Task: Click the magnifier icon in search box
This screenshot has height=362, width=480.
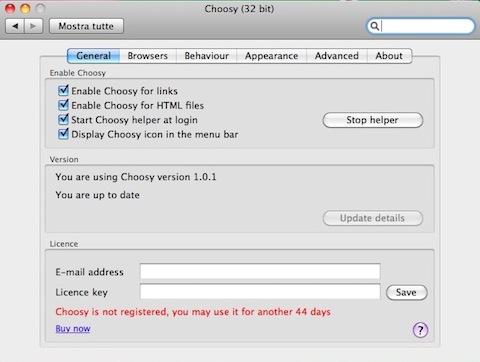Action: coord(374,26)
